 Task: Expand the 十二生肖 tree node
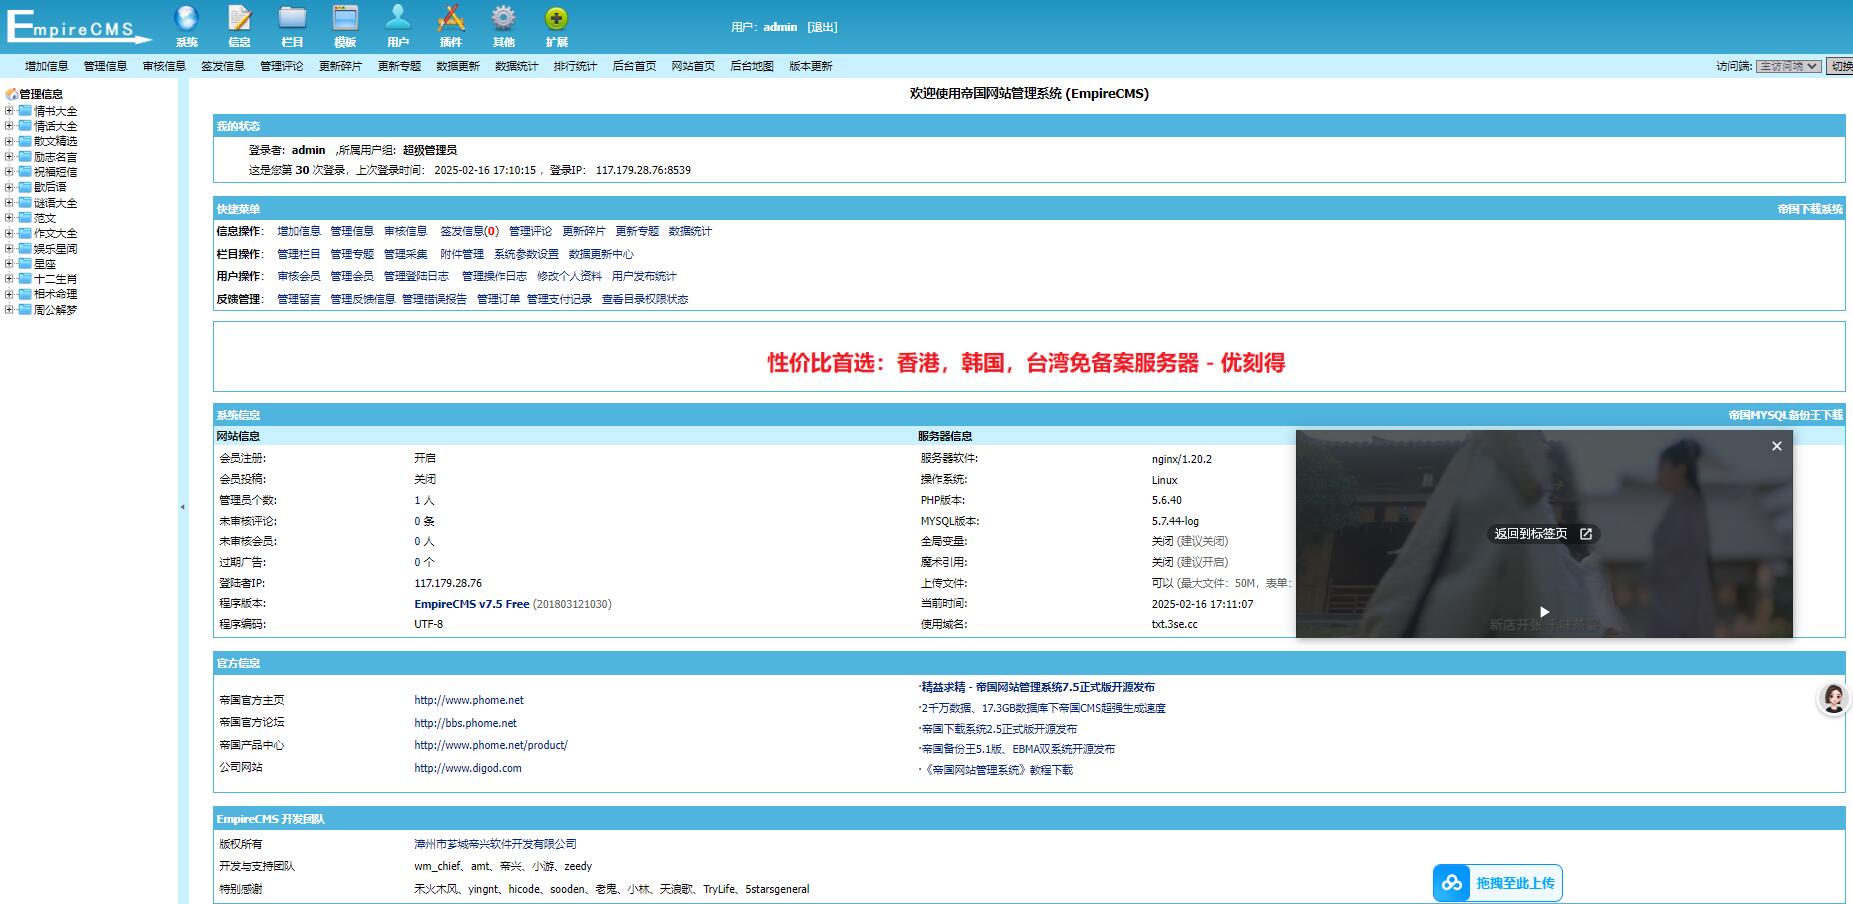(x=8, y=278)
